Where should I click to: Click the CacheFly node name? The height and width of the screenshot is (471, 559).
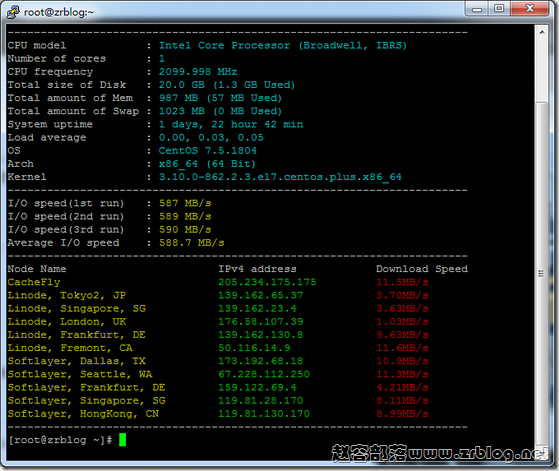34,282
